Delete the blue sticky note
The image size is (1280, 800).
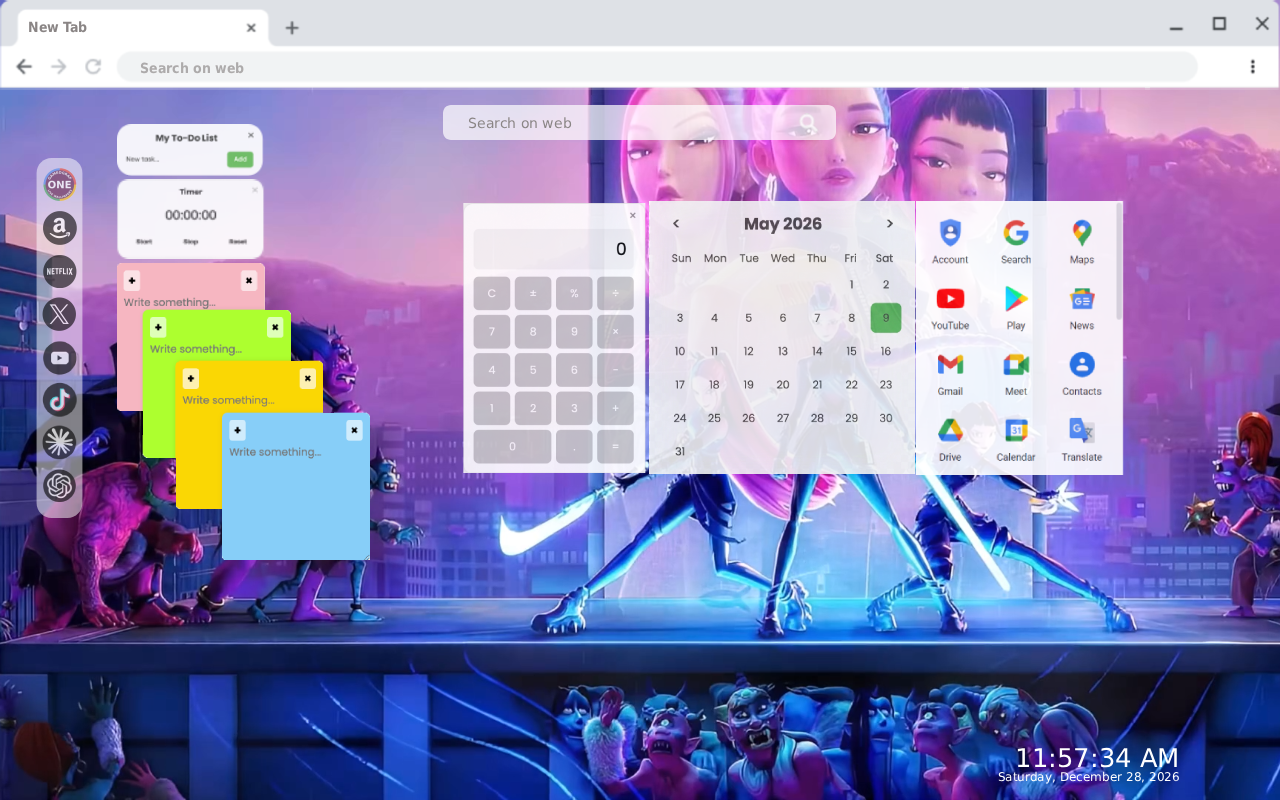tap(354, 431)
